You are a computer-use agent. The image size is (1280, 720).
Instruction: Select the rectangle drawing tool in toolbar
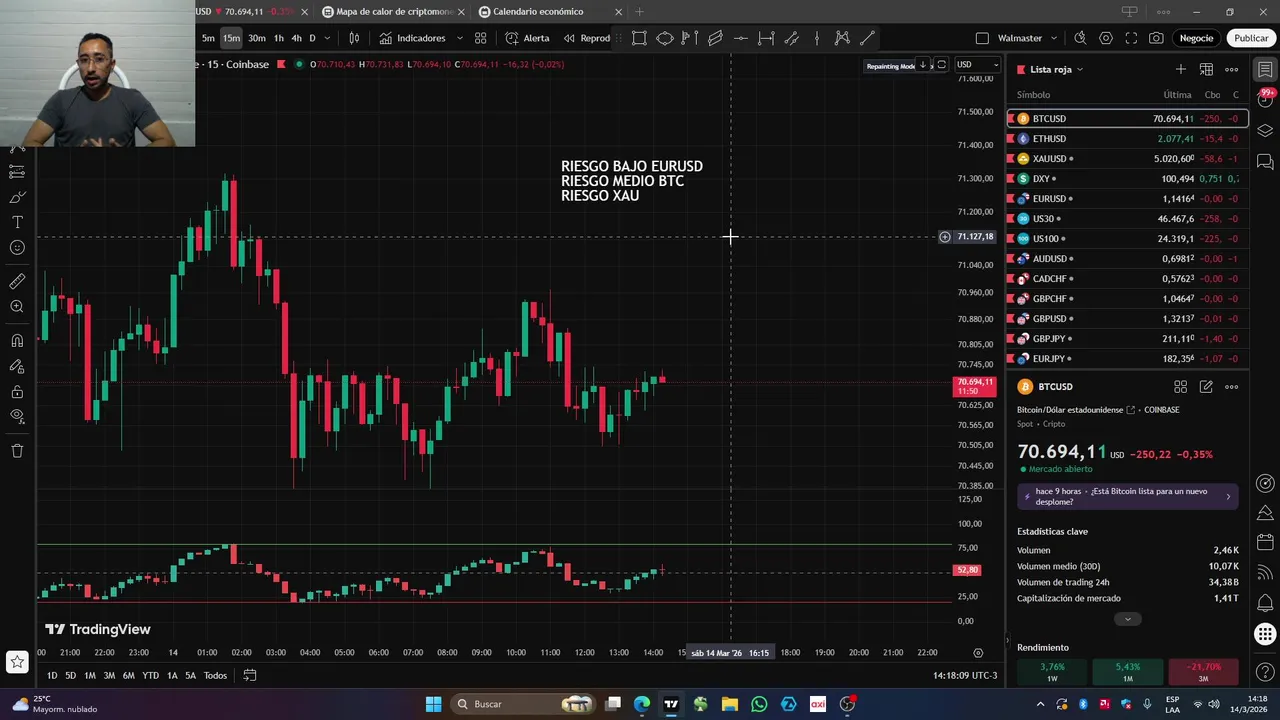point(639,38)
